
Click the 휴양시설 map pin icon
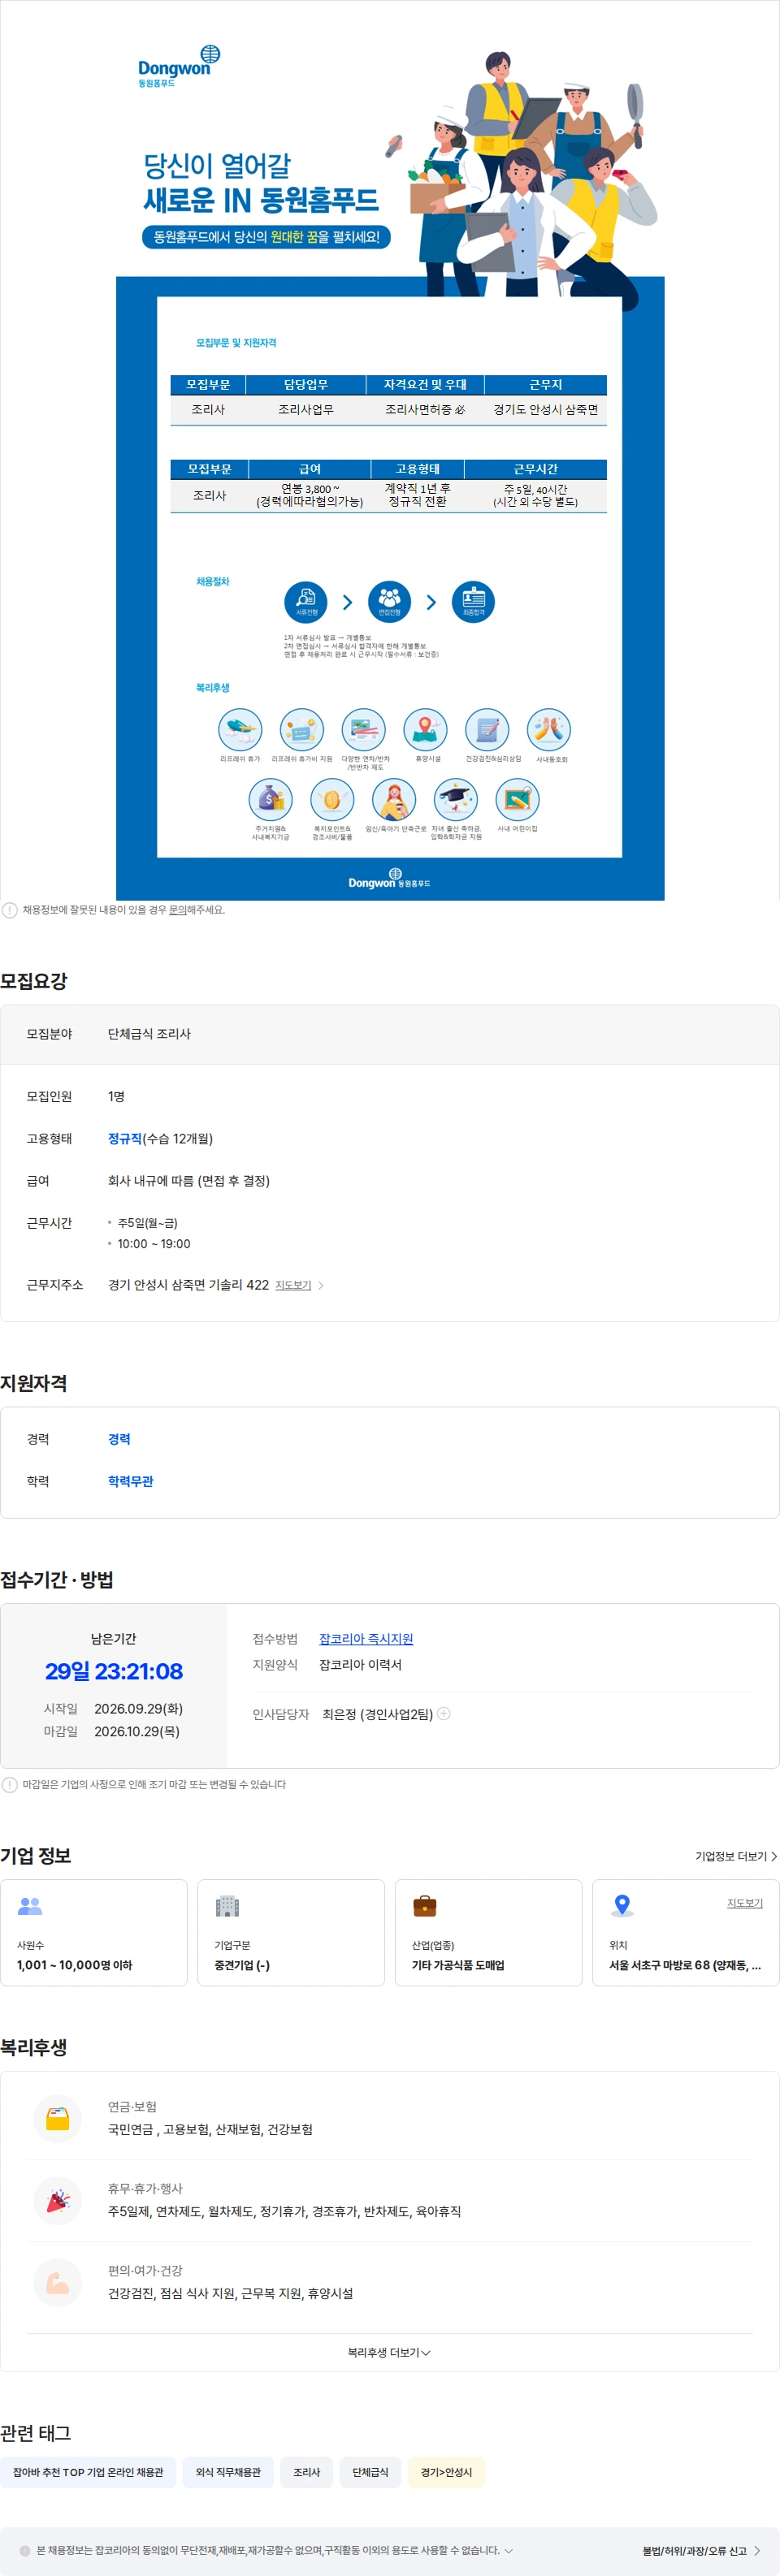425,730
